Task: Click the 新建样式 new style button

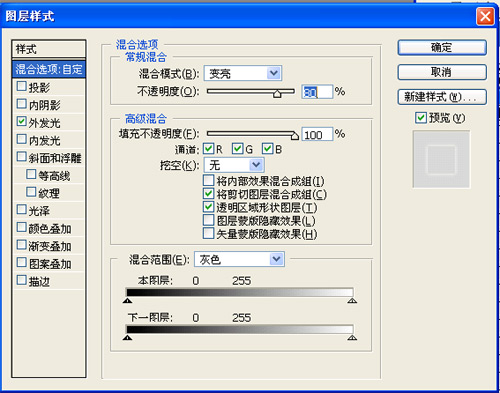Action: 442,97
